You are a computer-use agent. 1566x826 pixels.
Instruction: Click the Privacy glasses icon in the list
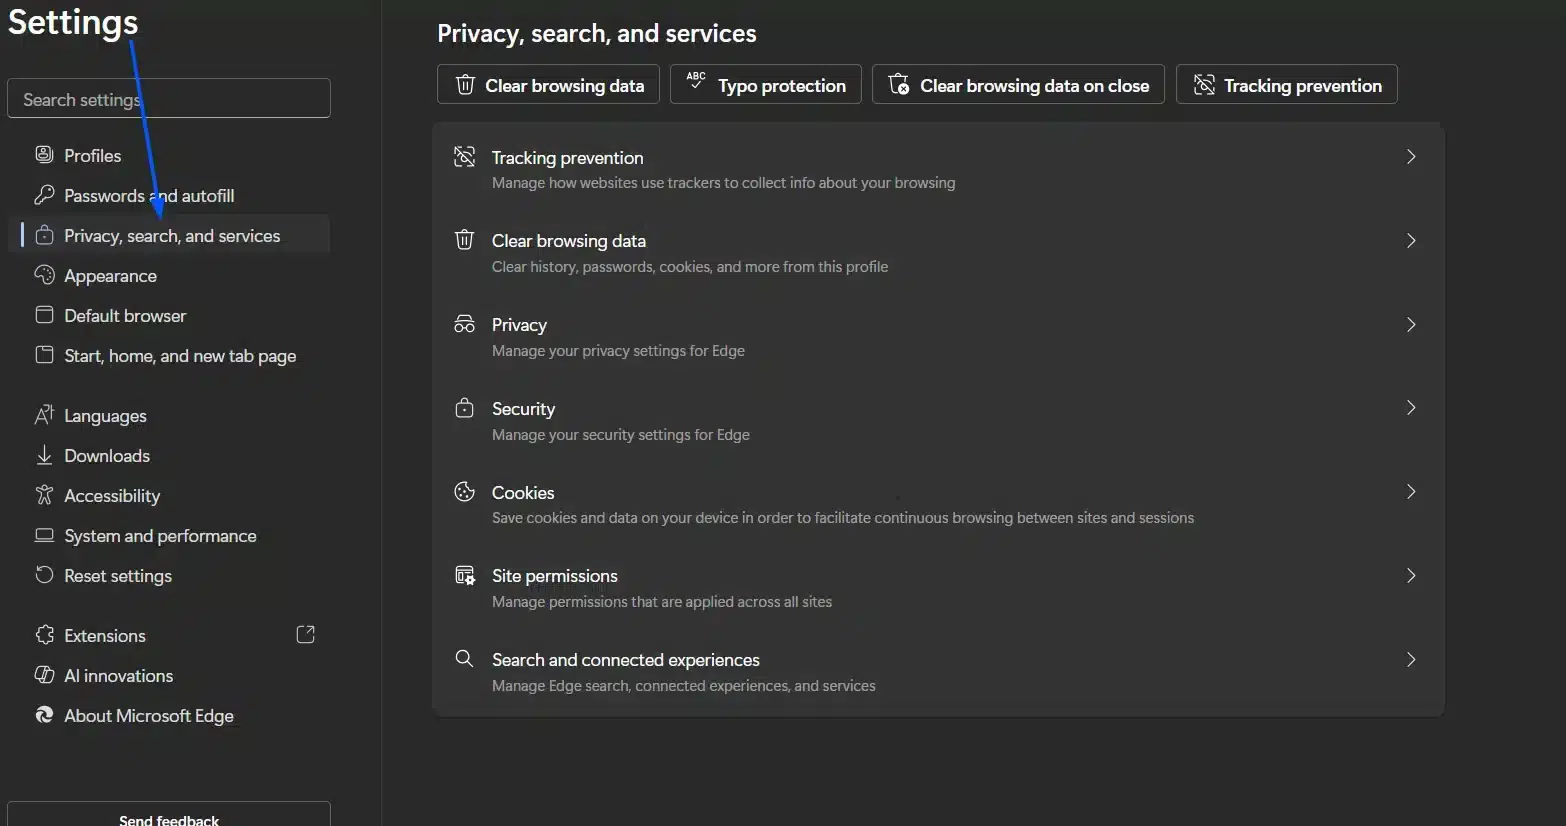click(464, 323)
